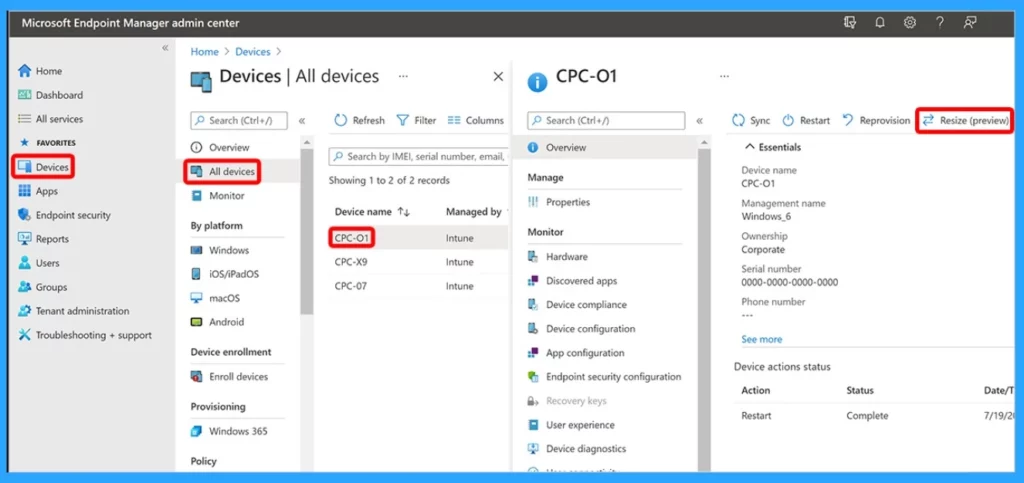Click the CPC-O1 blade search box
Image resolution: width=1024 pixels, height=483 pixels.
pos(606,121)
